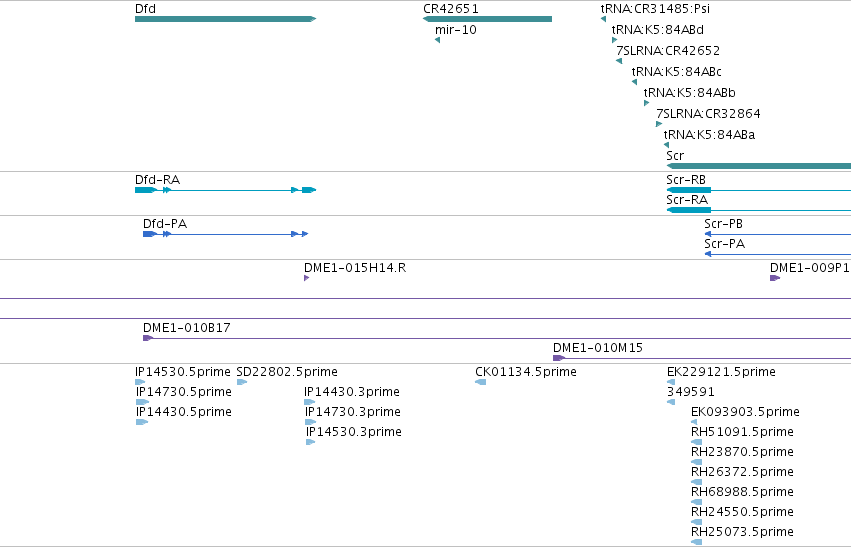Screen dimensions: 851x547
Task: Select the Scr-RB transcript bar
Action: (x=759, y=190)
